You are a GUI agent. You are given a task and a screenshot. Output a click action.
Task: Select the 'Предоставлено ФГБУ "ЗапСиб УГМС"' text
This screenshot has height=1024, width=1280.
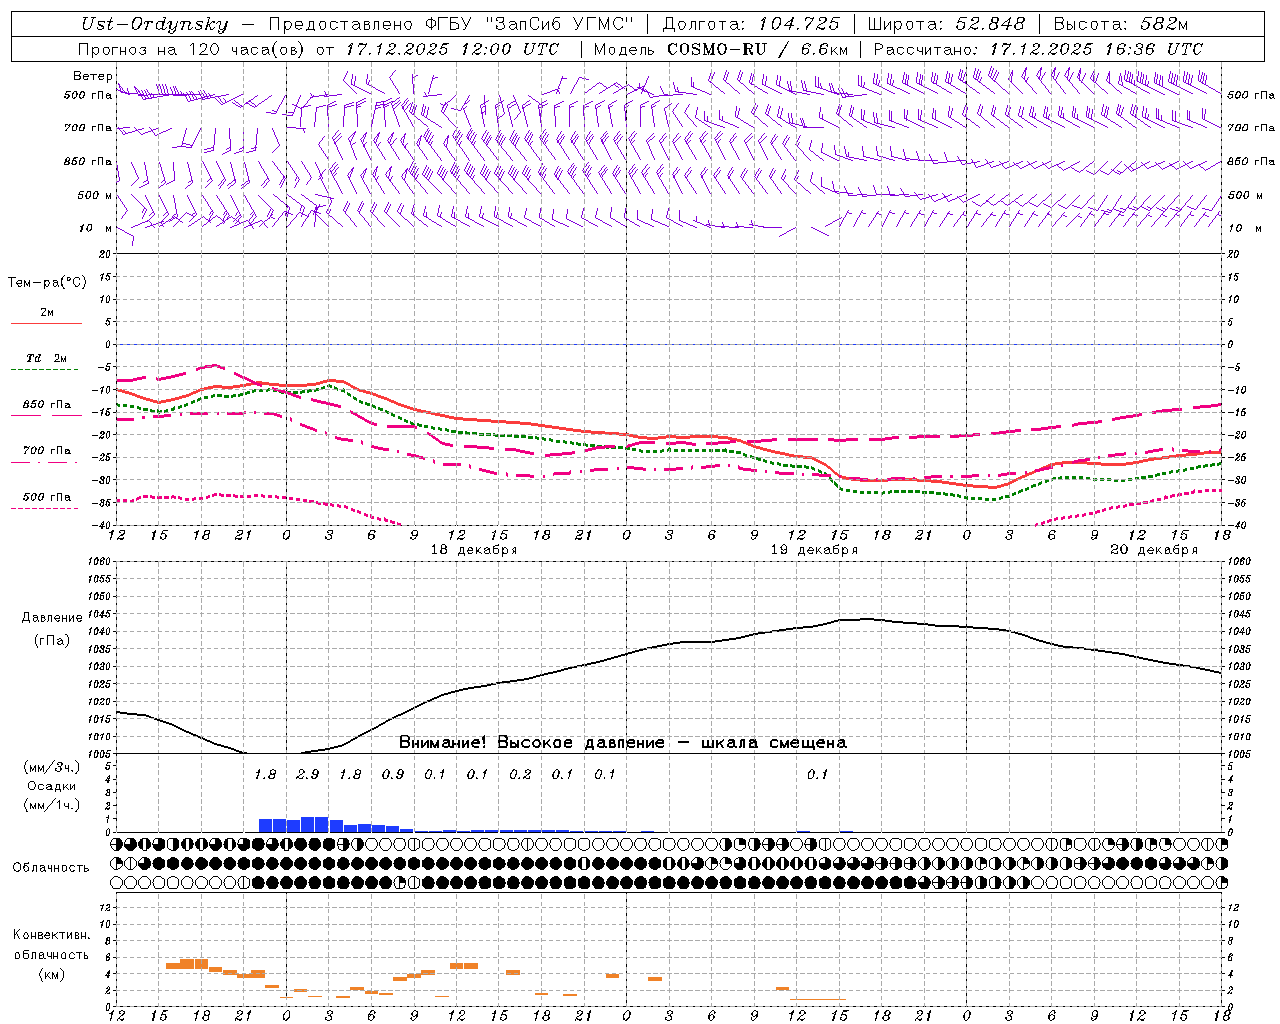[451, 24]
